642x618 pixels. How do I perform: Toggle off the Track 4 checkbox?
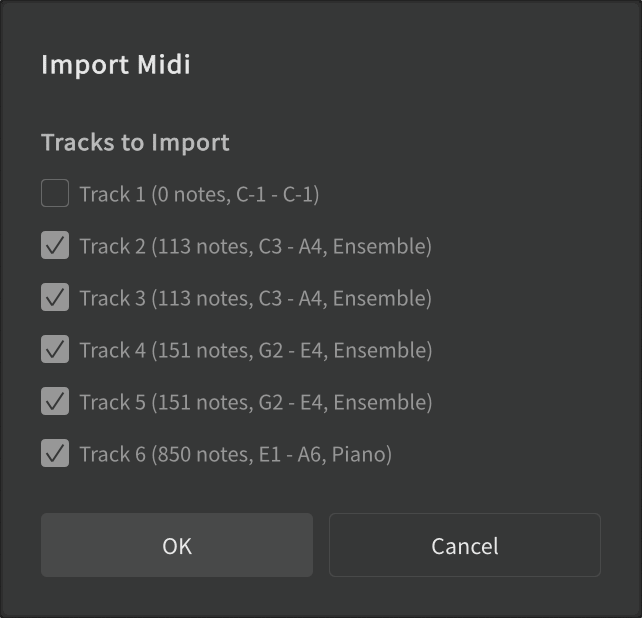click(x=55, y=349)
